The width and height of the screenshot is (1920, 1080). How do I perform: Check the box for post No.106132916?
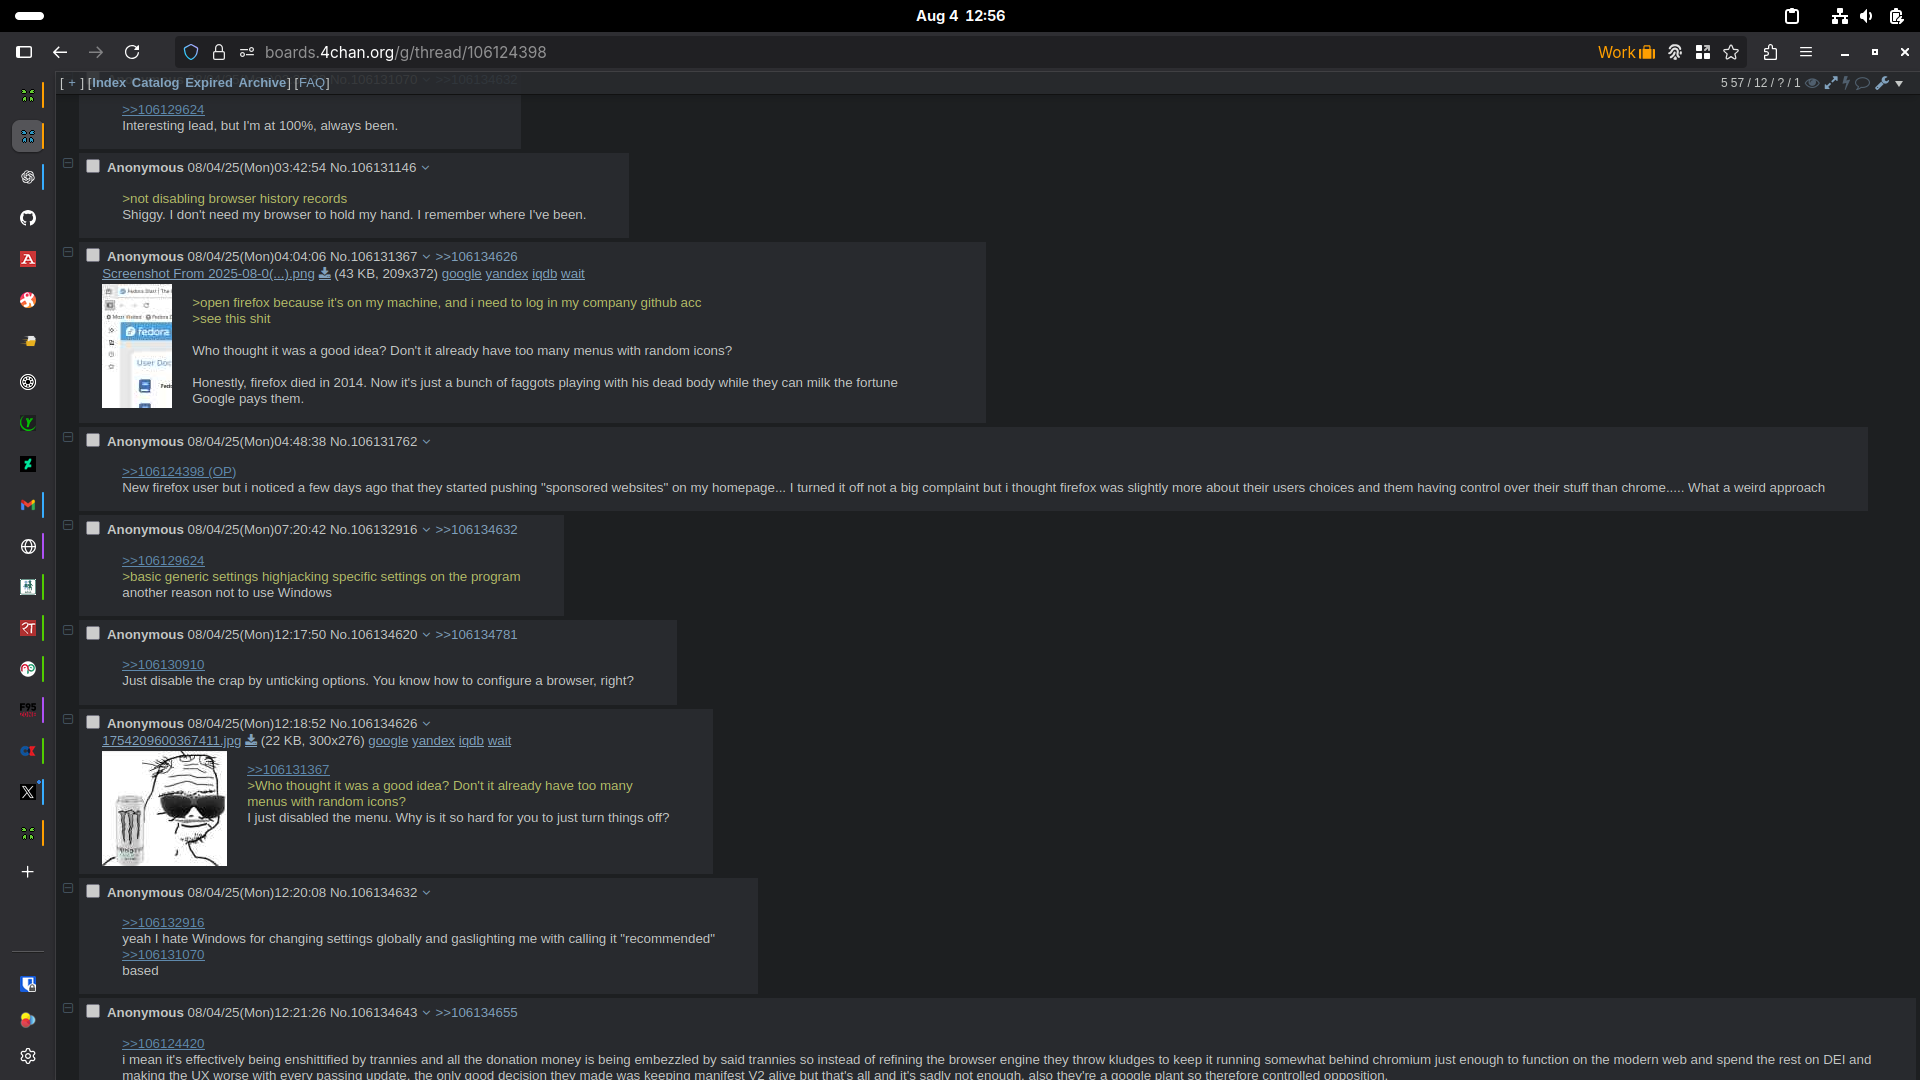(x=93, y=528)
